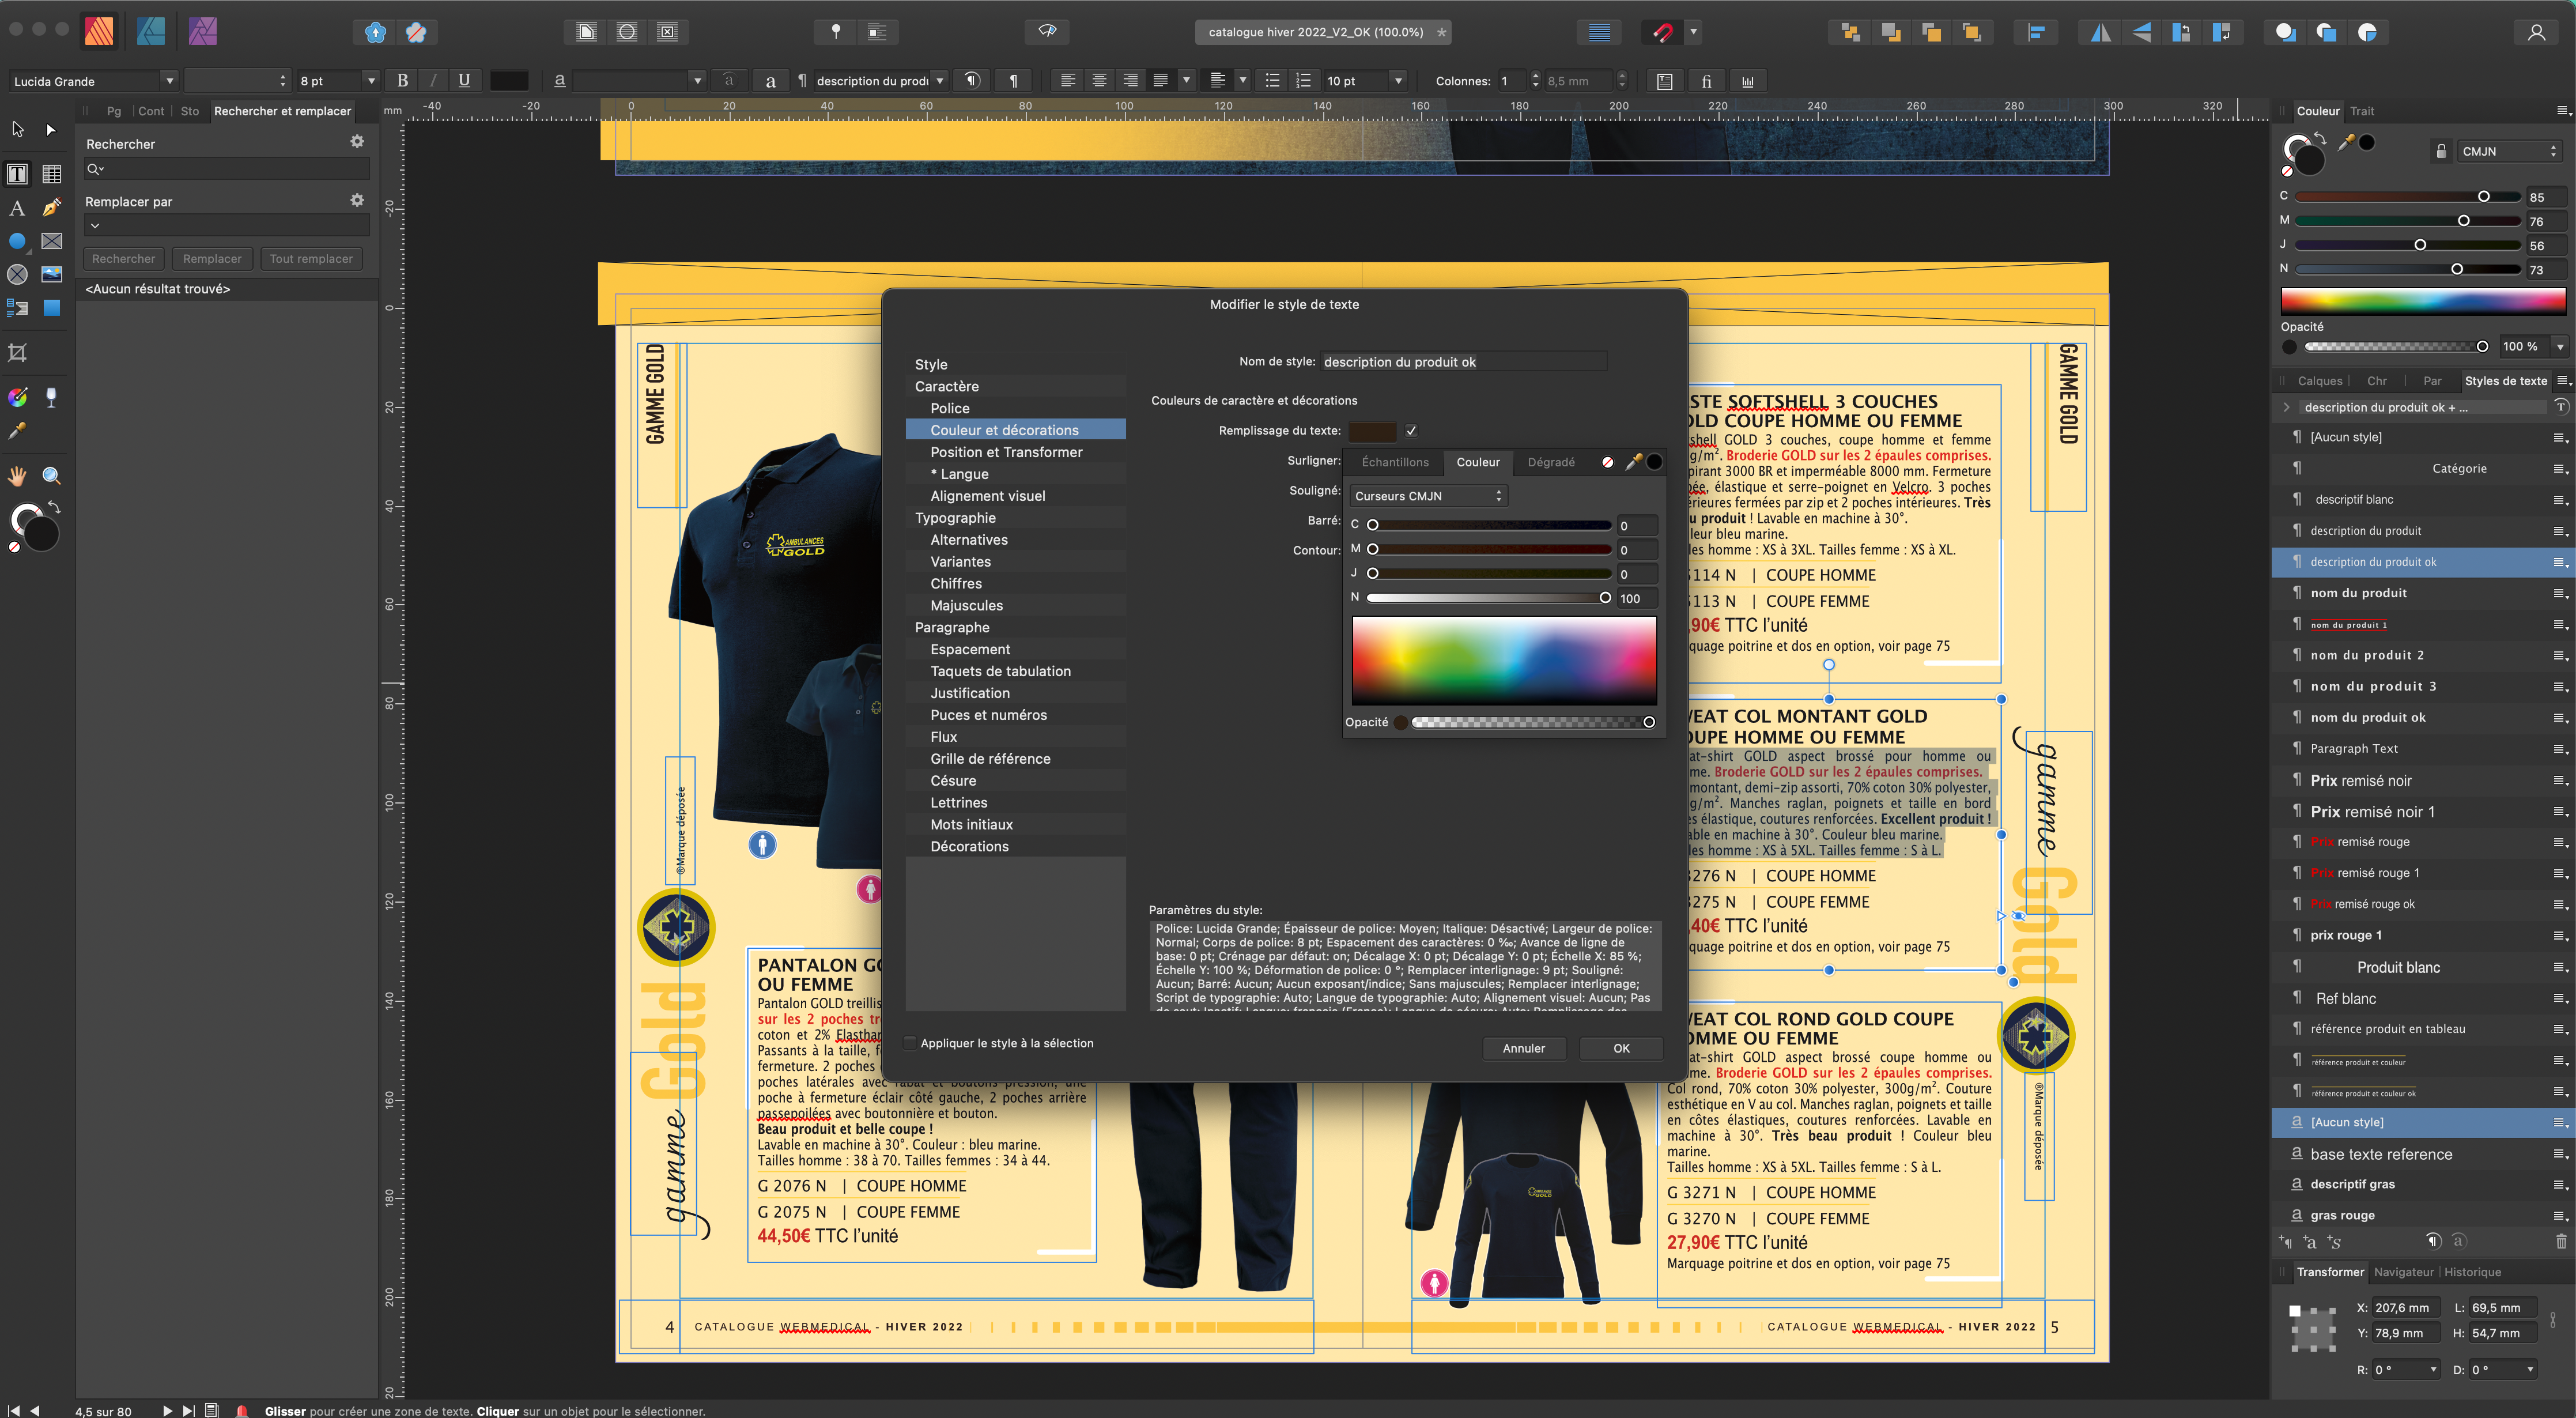Select the vector Crop tool

(17, 353)
